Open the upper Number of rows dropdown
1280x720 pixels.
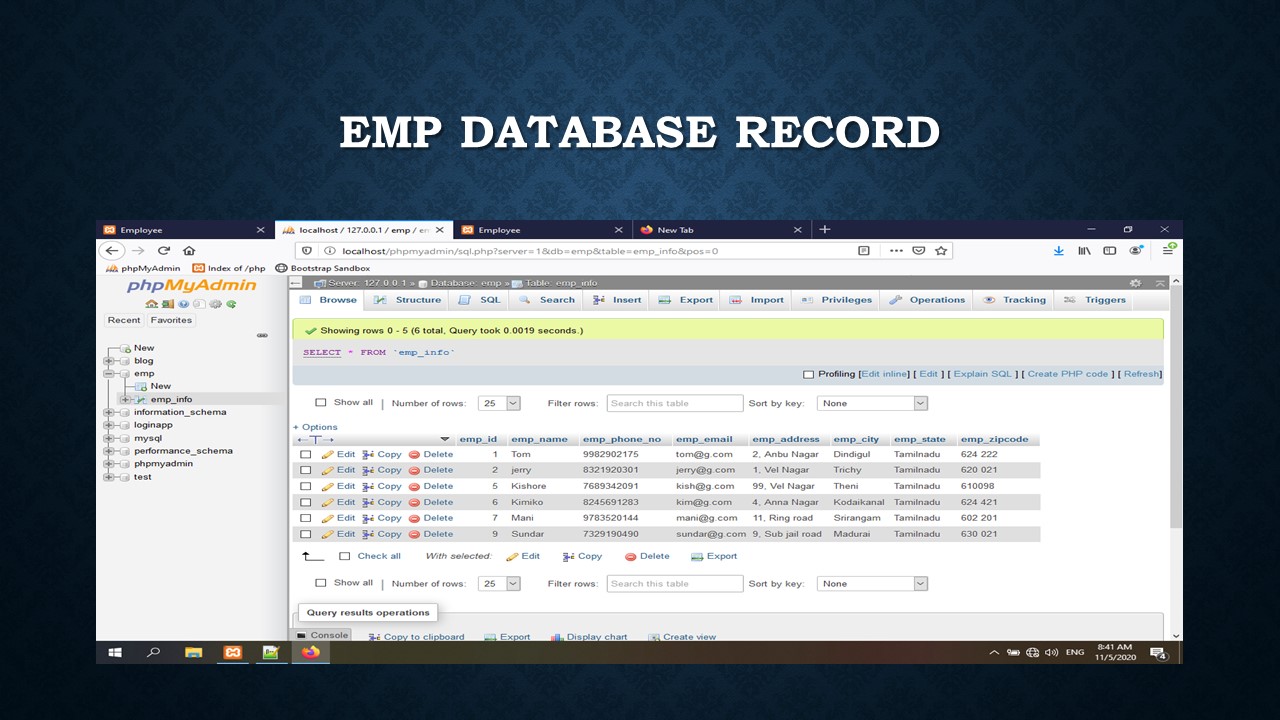(x=500, y=403)
